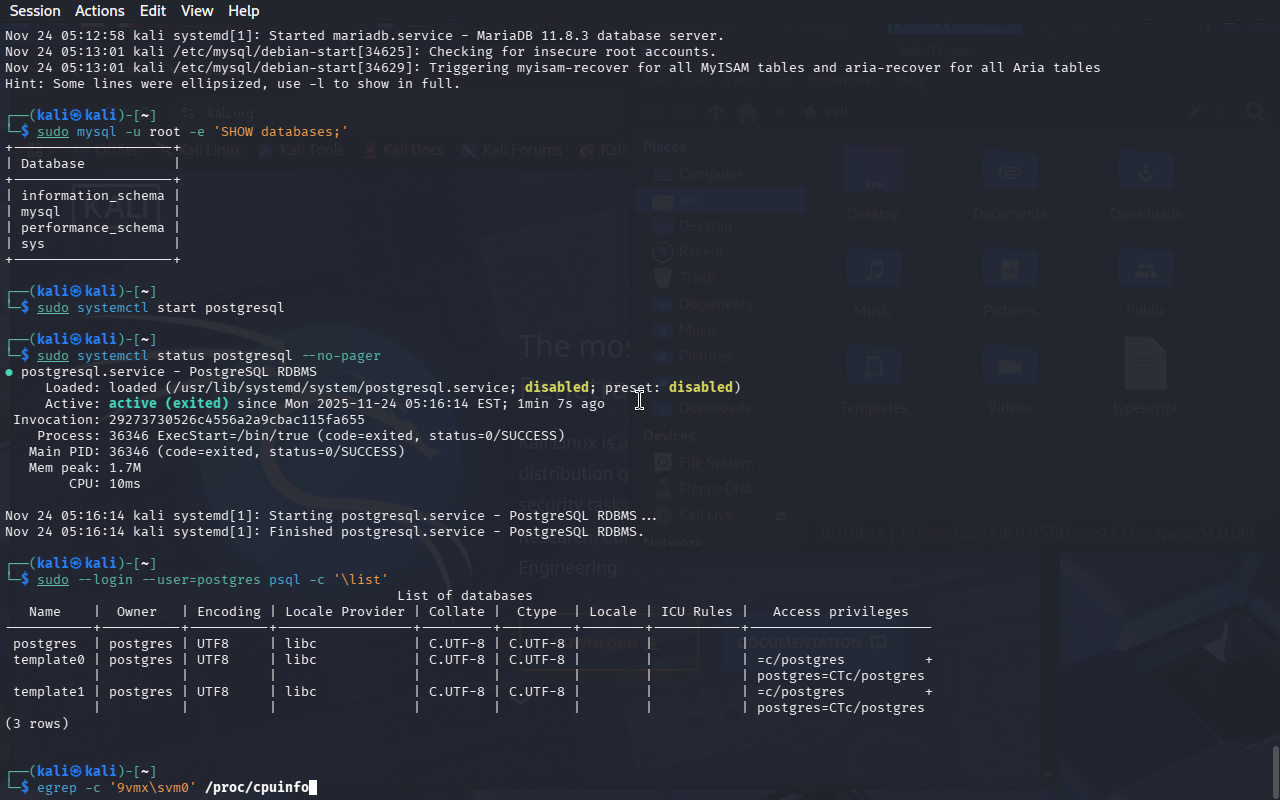Screen dimensions: 1280x800
Task: Select the Public folder icon
Action: [1145, 271]
